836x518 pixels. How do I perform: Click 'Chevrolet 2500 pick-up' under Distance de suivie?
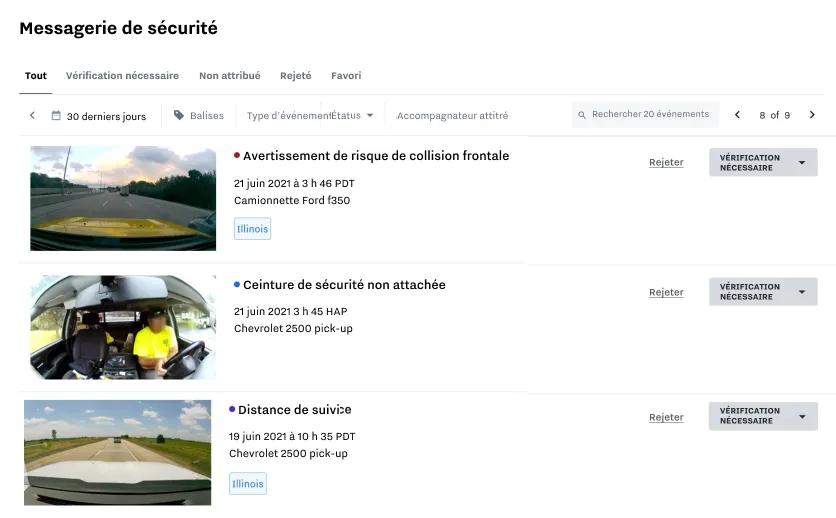pyautogui.click(x=288, y=454)
